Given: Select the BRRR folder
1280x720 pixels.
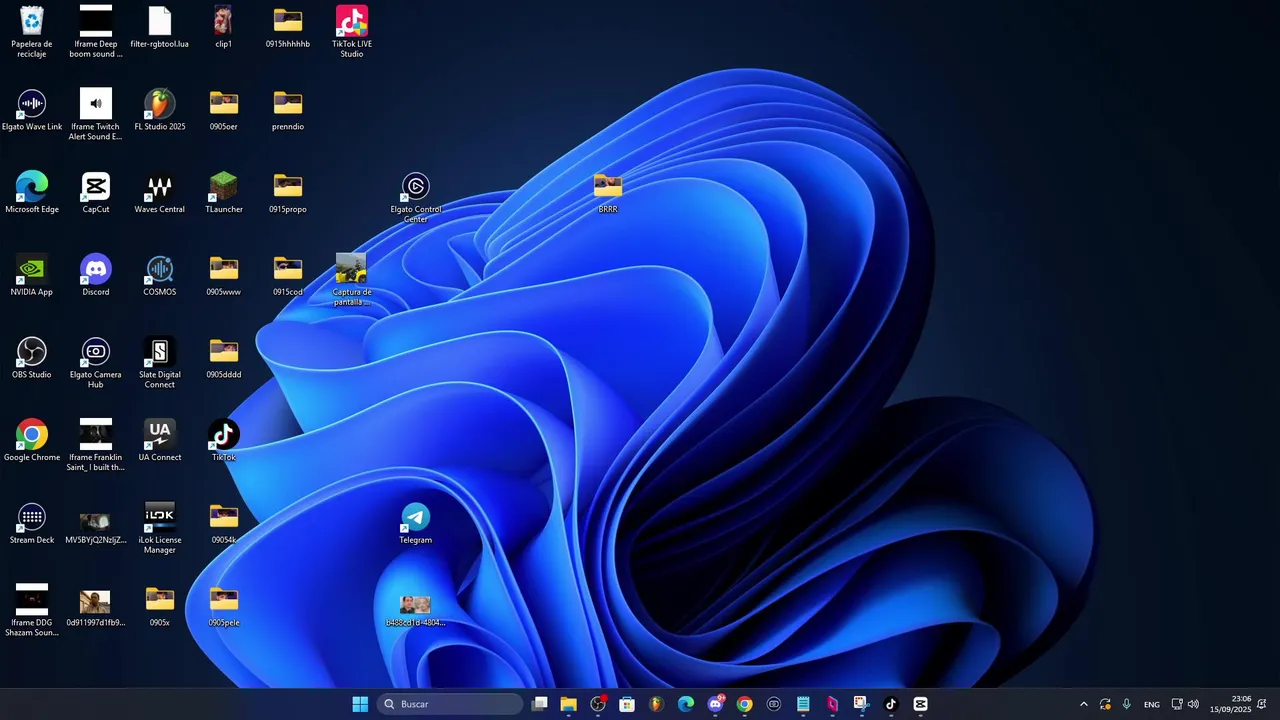Looking at the screenshot, I should click(608, 193).
